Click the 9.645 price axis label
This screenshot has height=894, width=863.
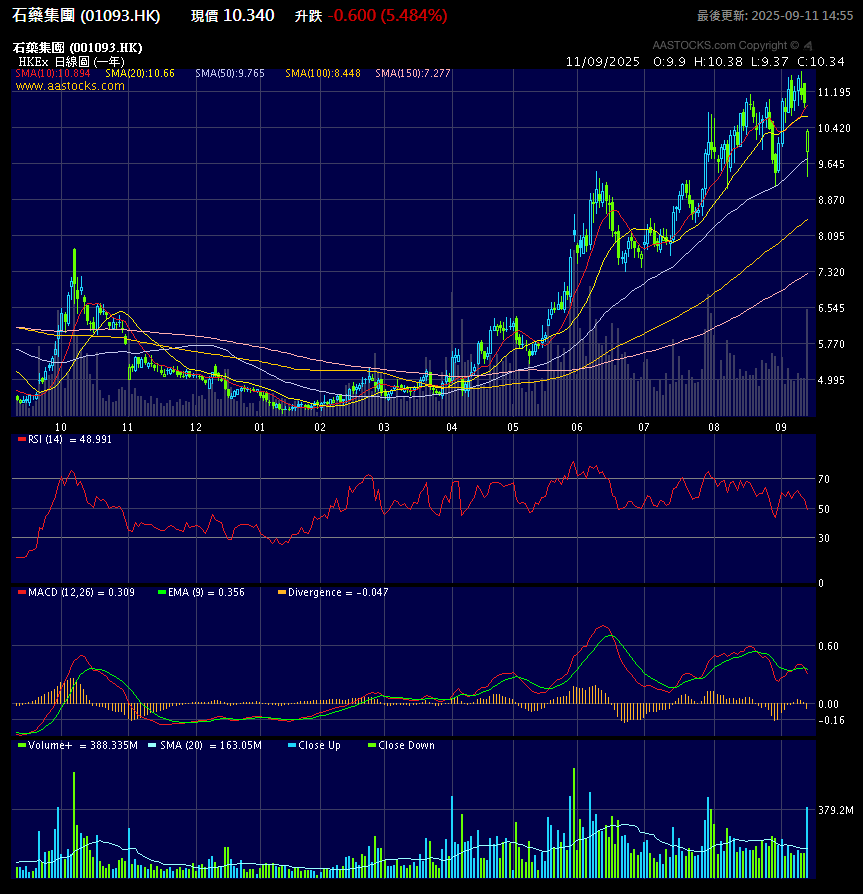(831, 164)
